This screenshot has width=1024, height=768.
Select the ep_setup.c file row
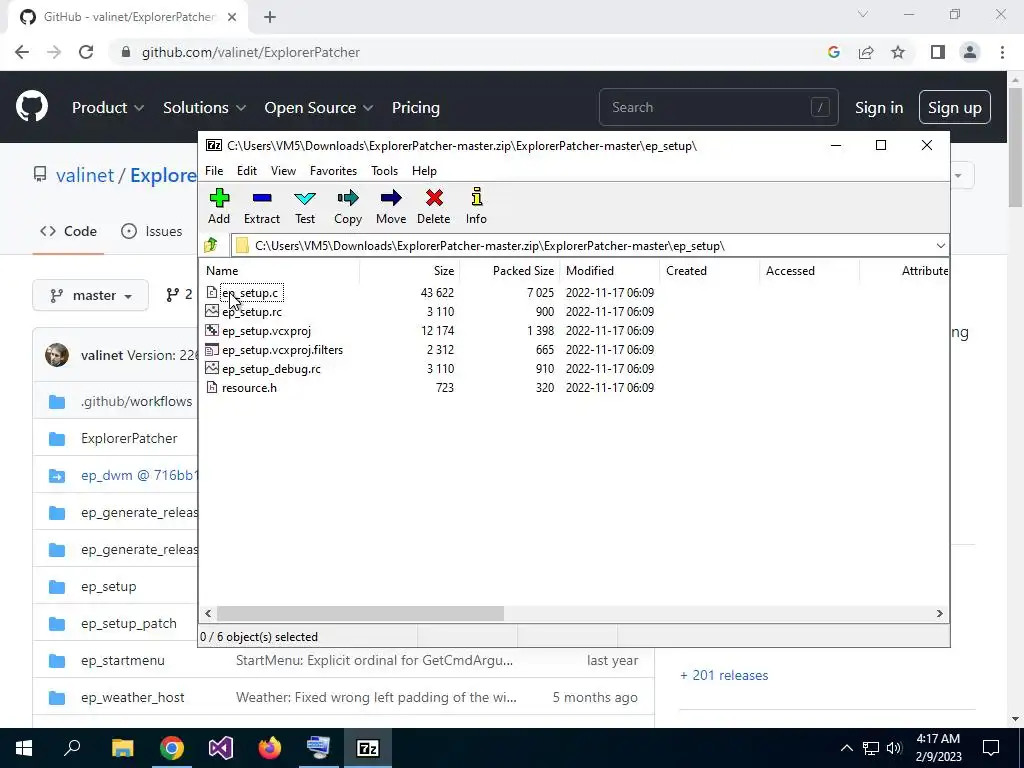point(250,293)
